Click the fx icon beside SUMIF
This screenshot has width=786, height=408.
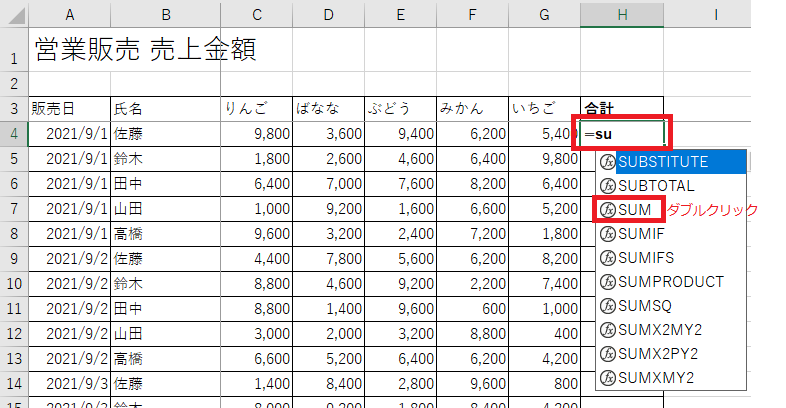pyautogui.click(x=607, y=234)
